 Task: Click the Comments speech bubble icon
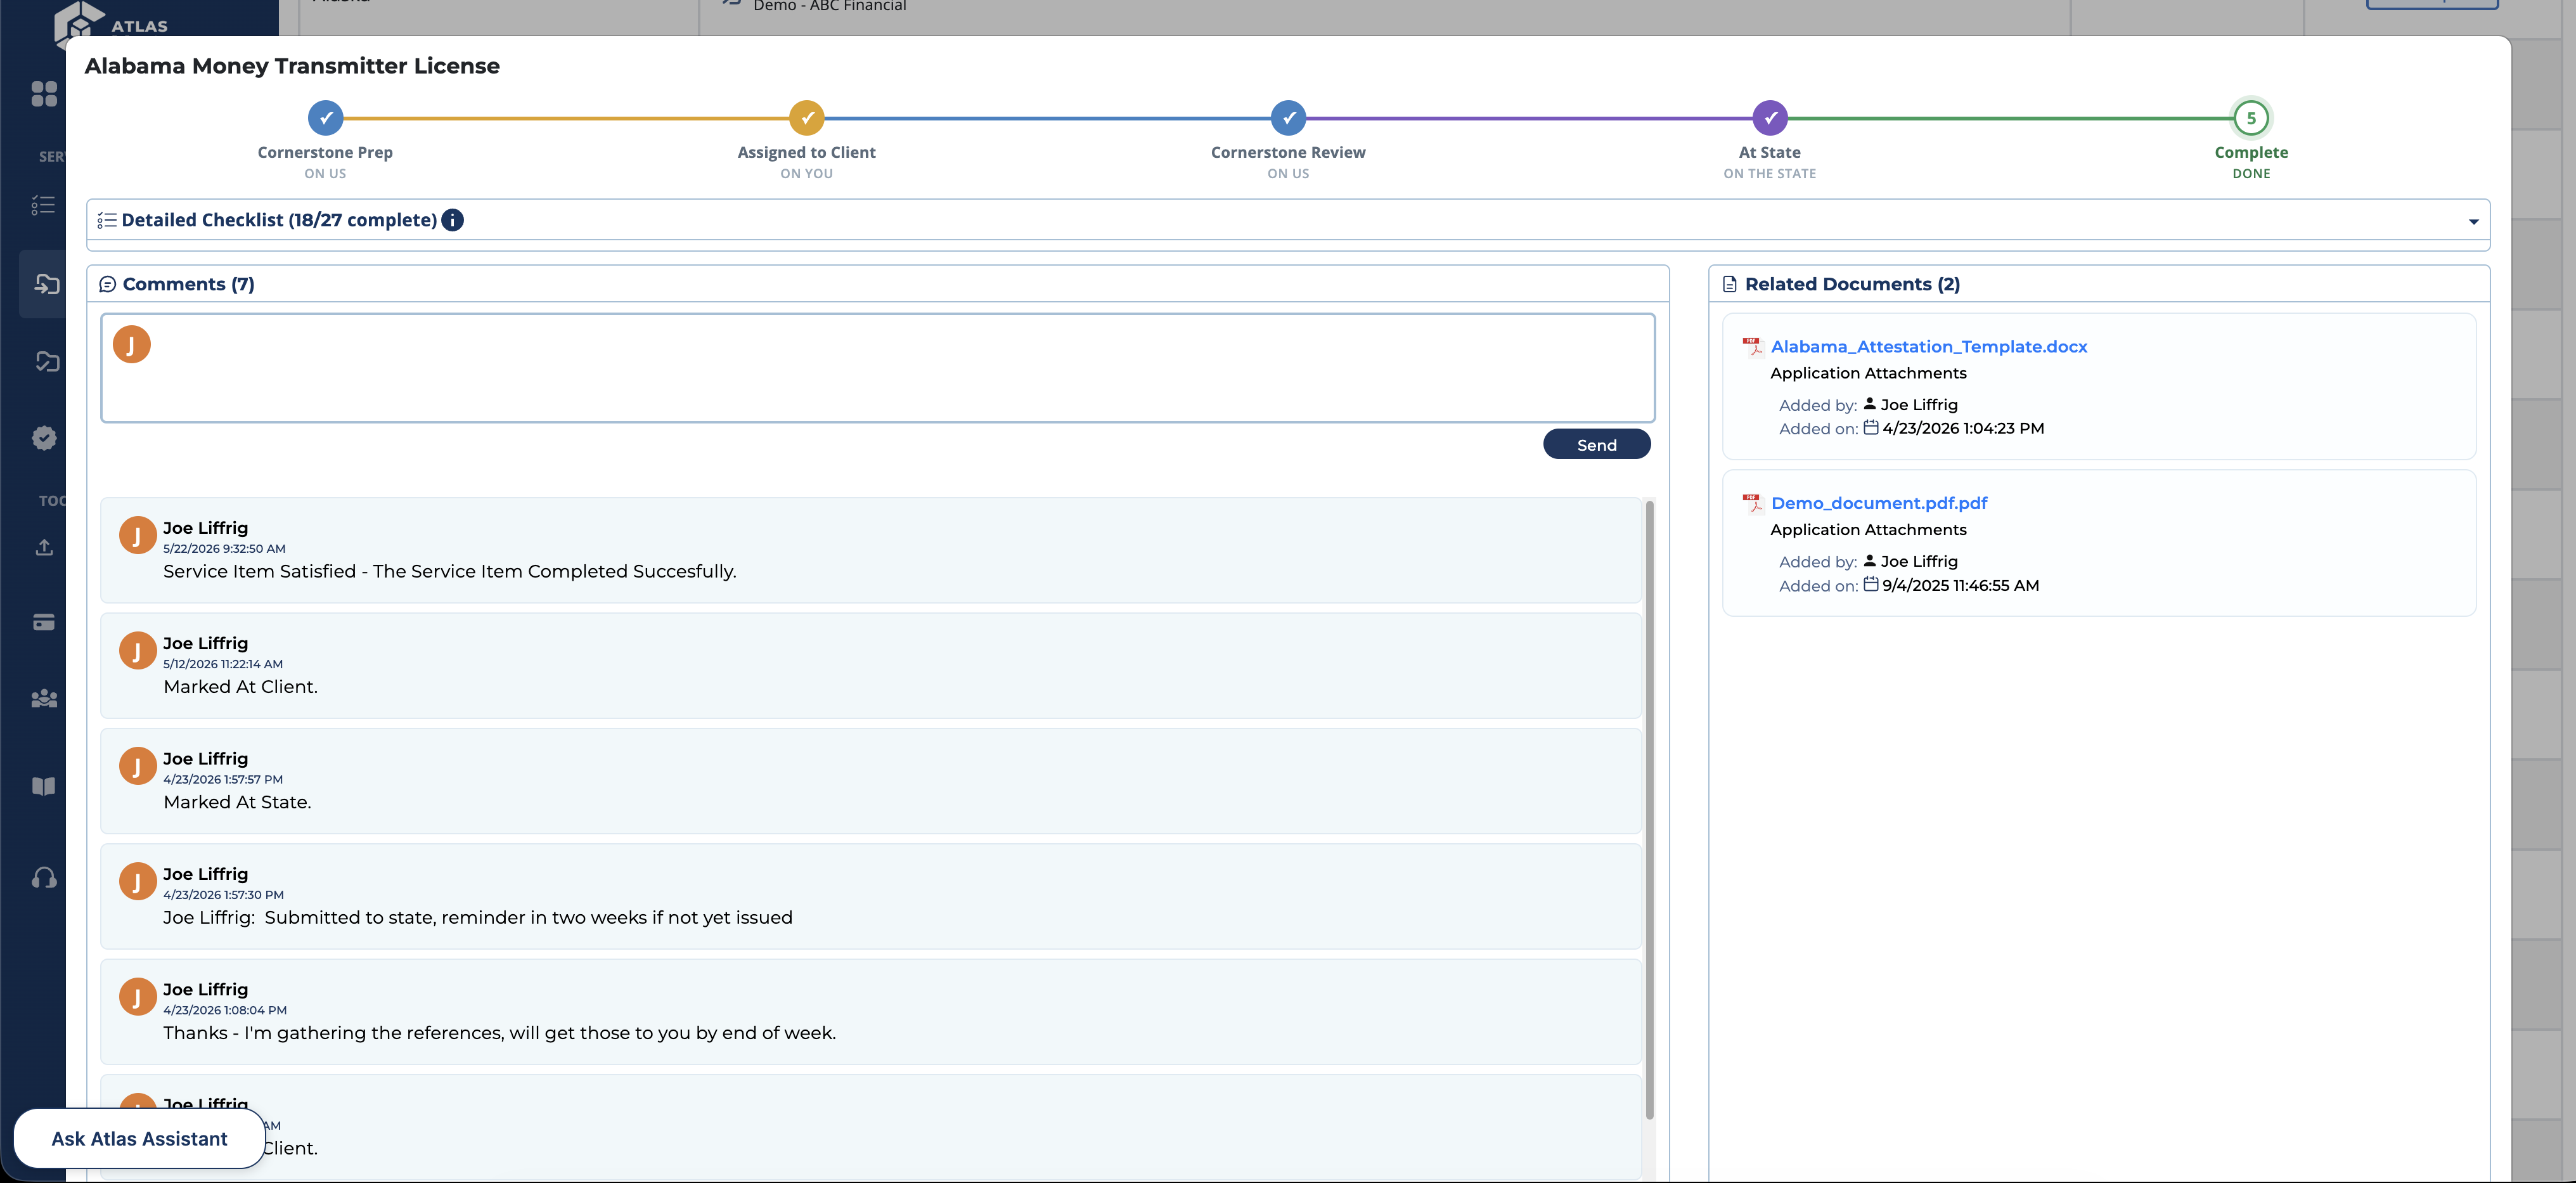(108, 285)
